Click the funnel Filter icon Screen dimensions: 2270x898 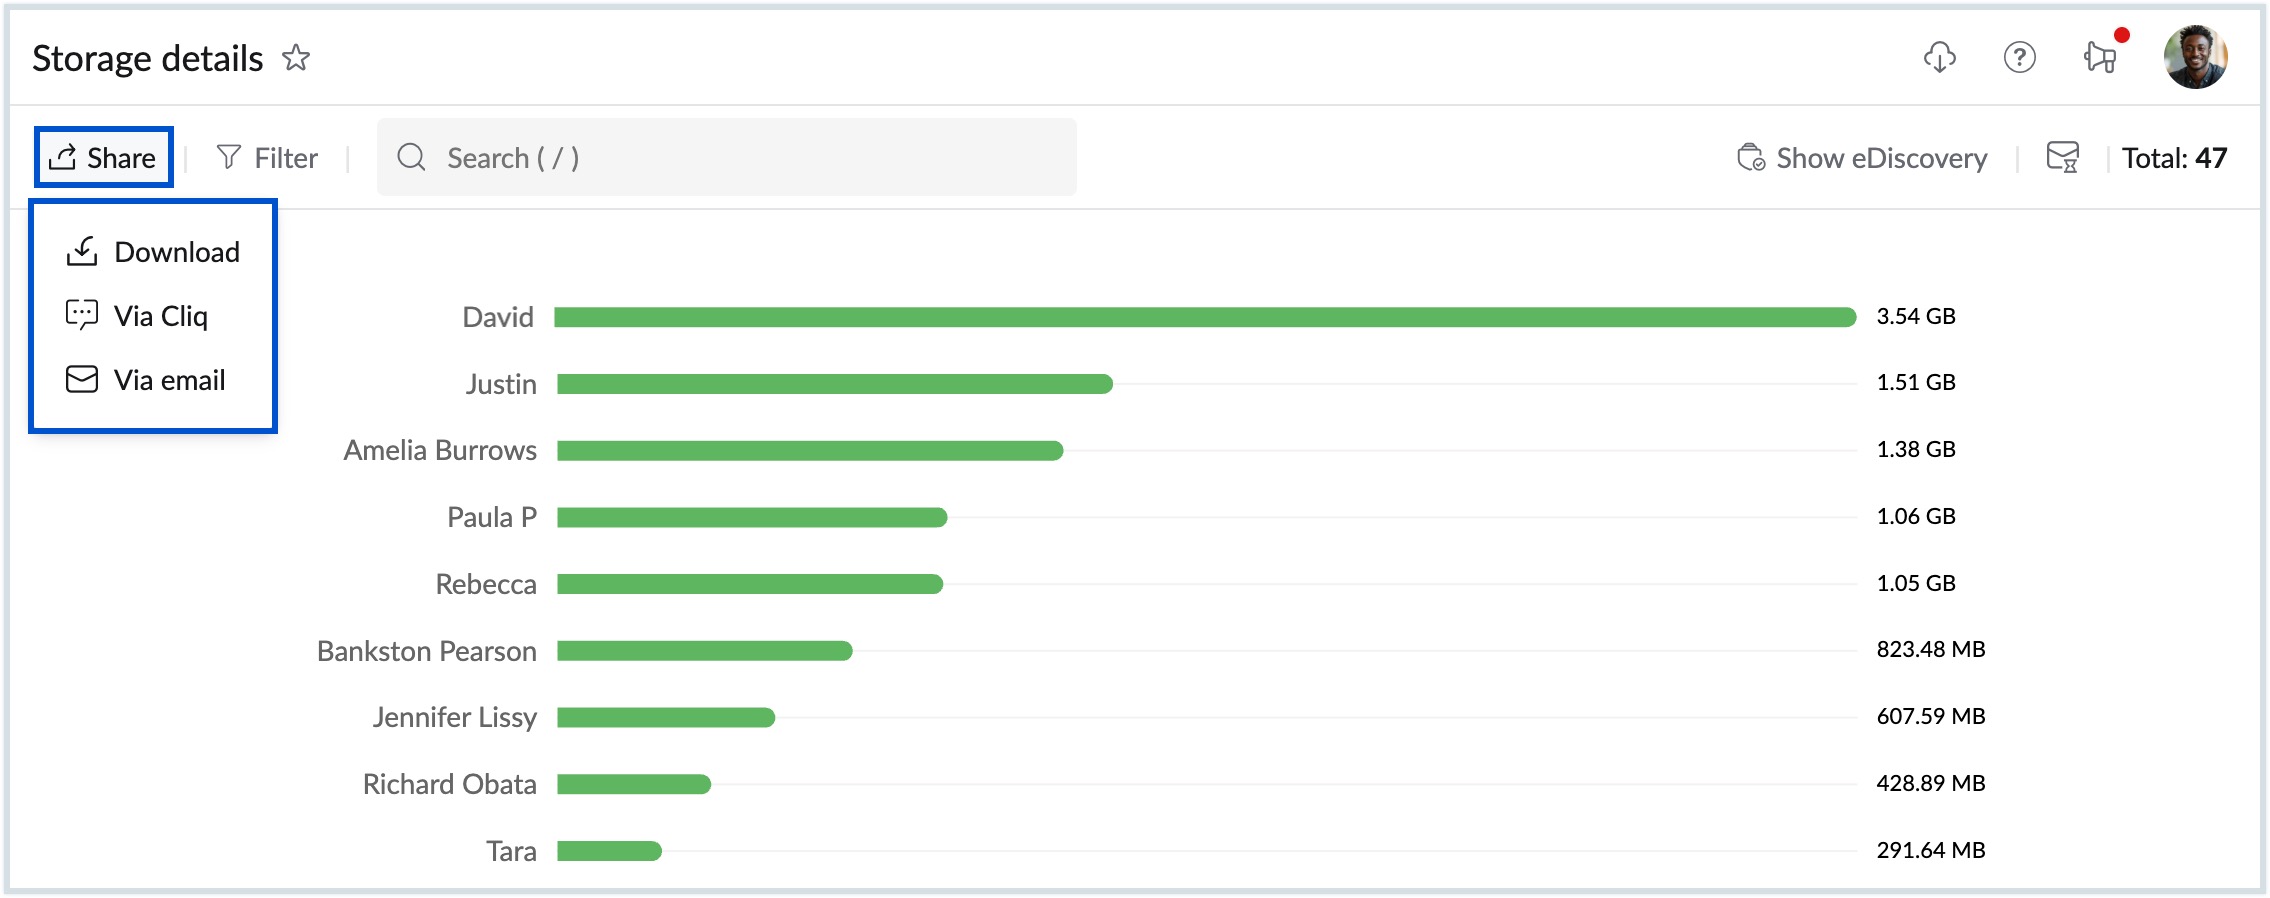[x=229, y=157]
